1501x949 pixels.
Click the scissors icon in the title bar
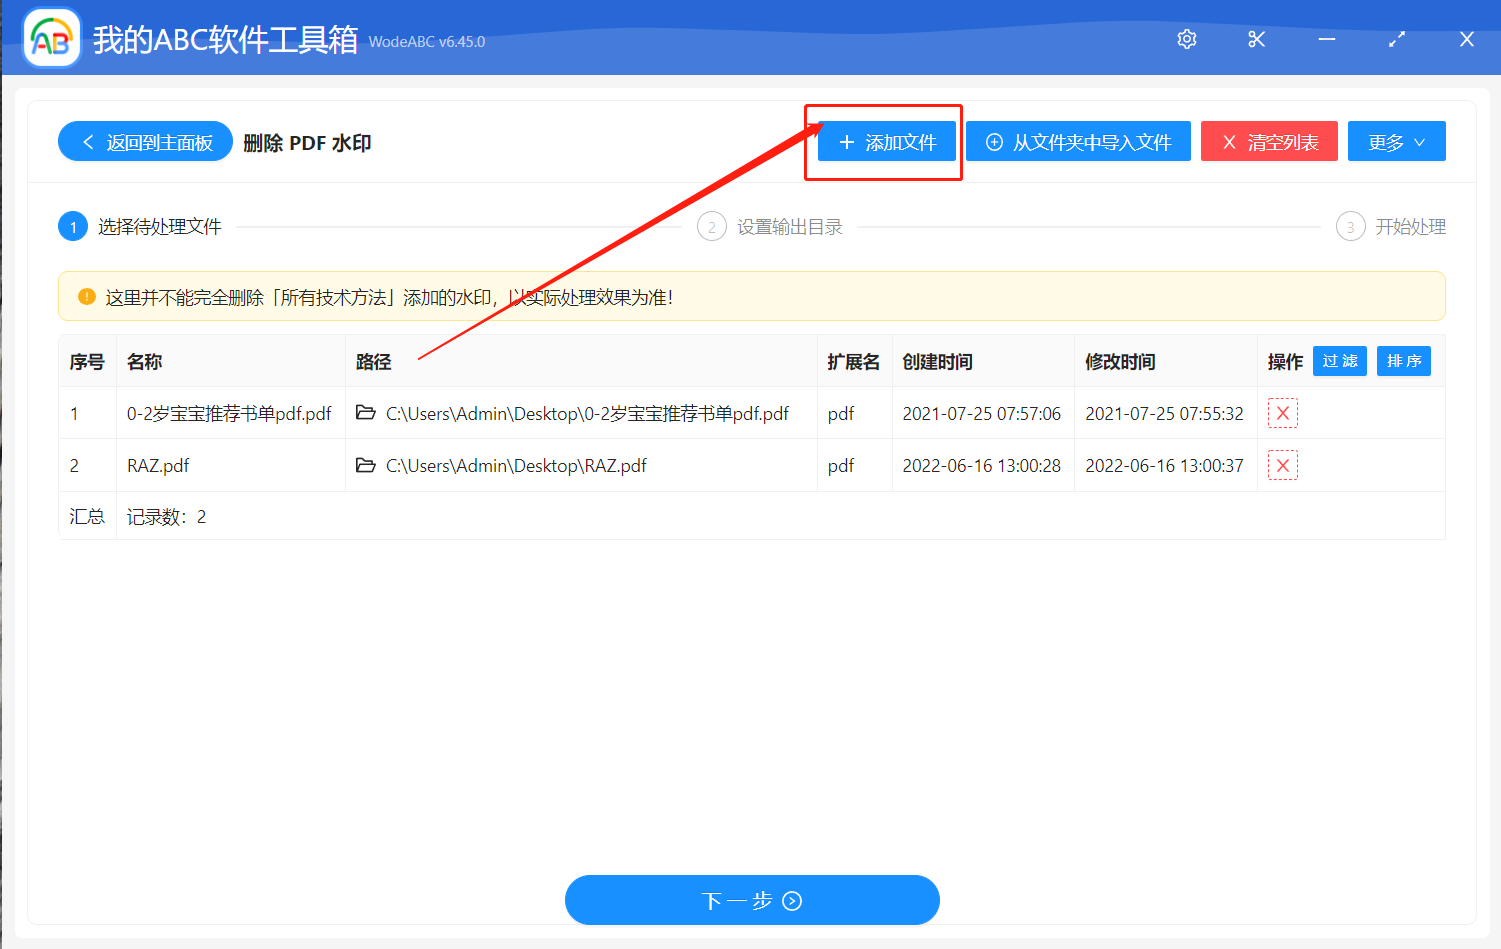(x=1256, y=38)
